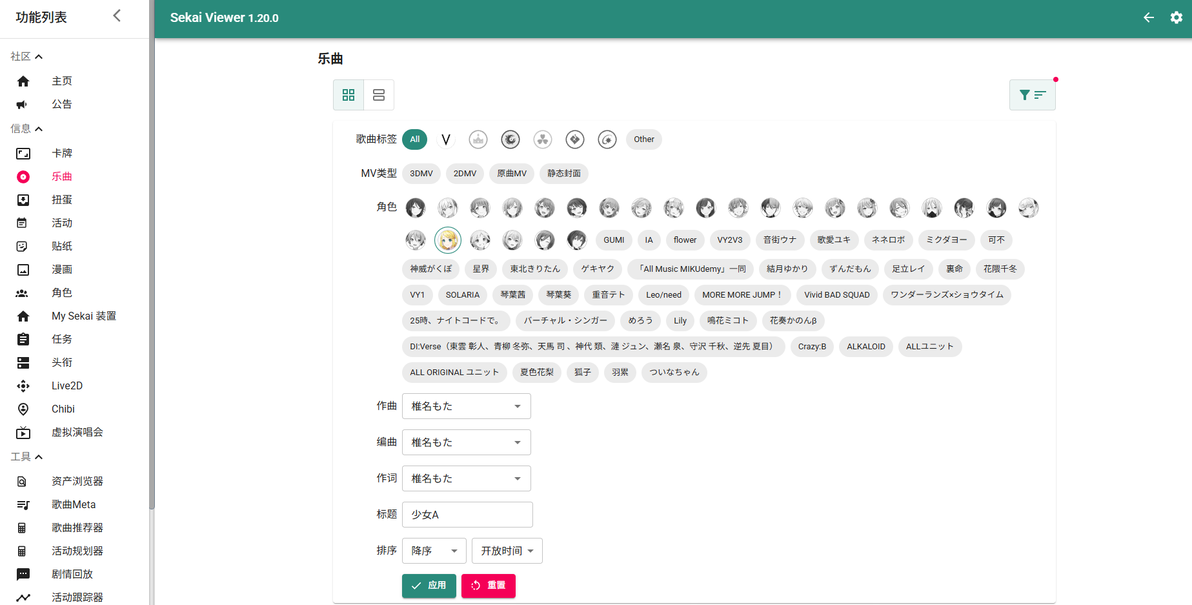
Task: Open settings gear in top bar
Action: pyautogui.click(x=1176, y=17)
